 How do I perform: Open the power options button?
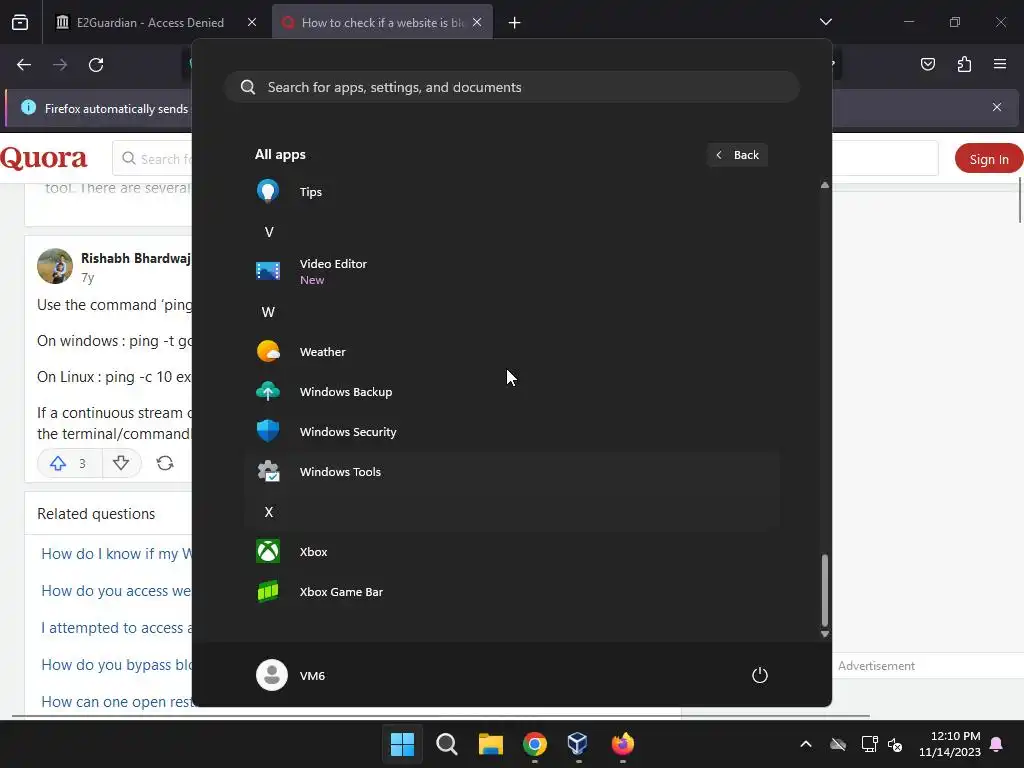coord(760,675)
